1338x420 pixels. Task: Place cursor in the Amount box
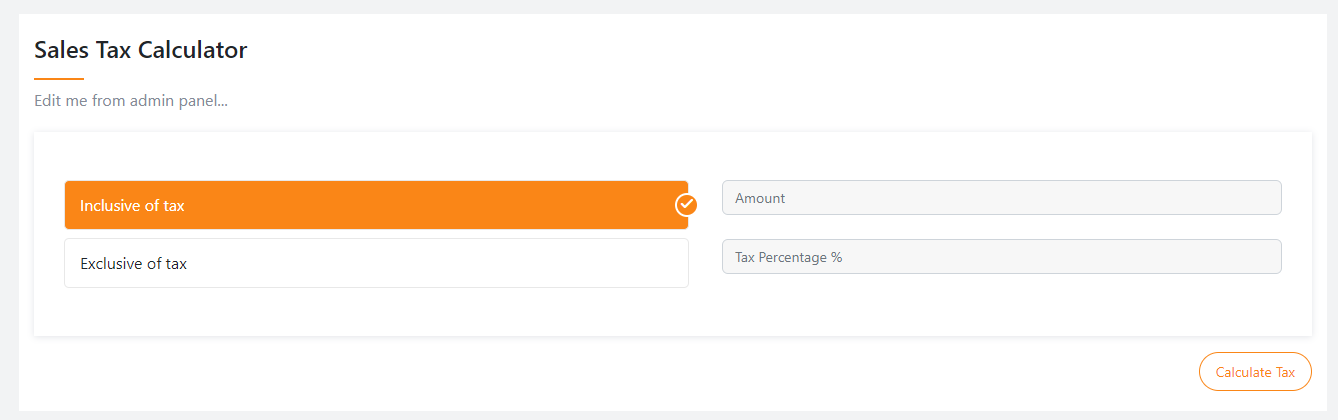click(1001, 198)
